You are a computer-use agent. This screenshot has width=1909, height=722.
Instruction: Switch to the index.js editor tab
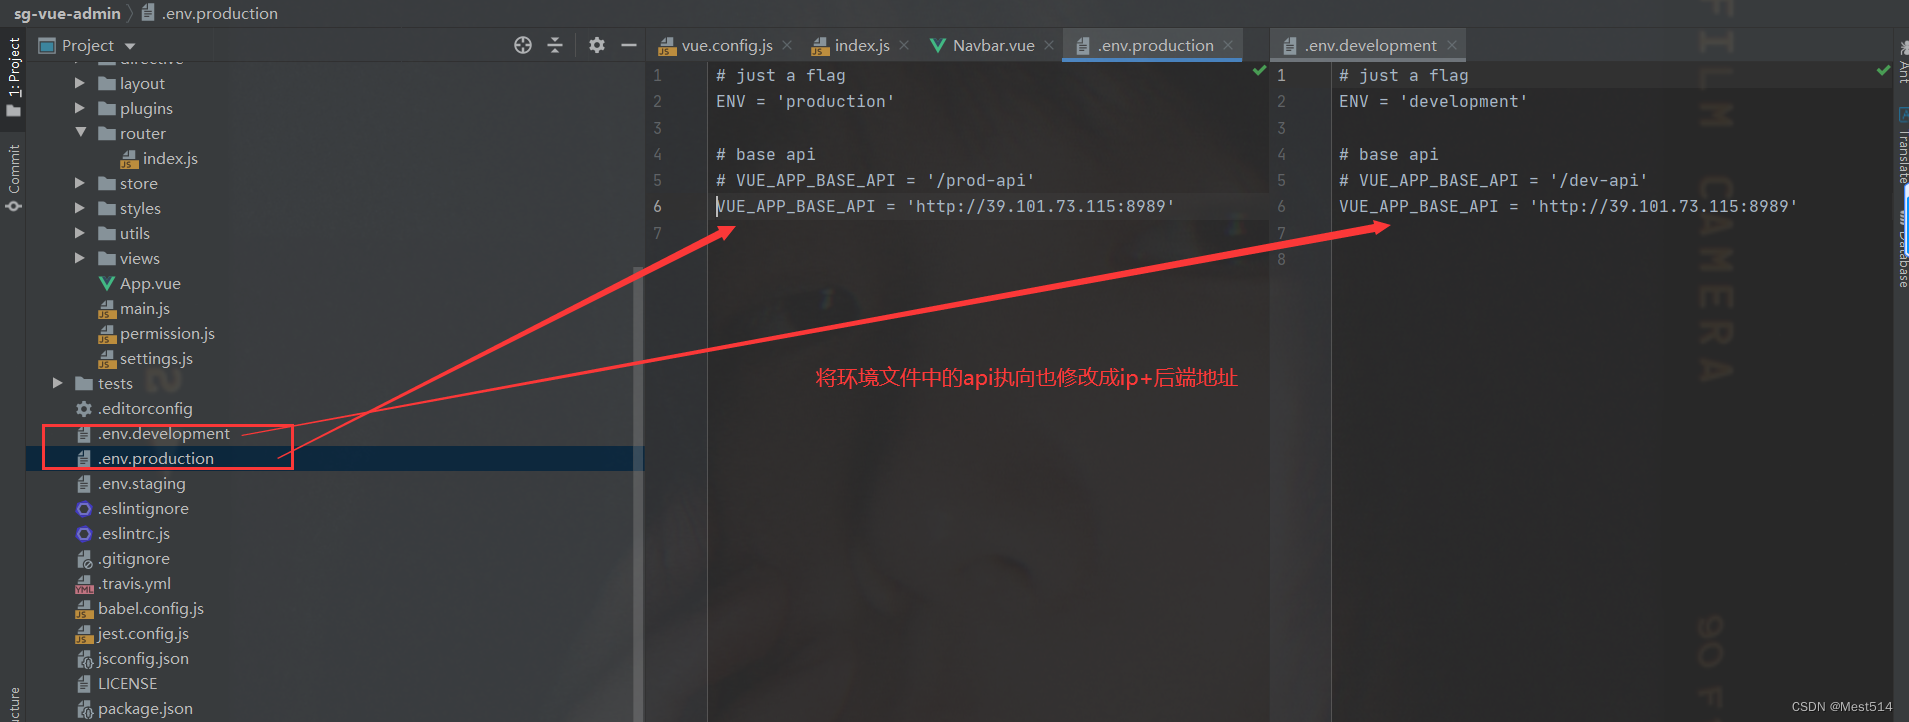point(860,45)
